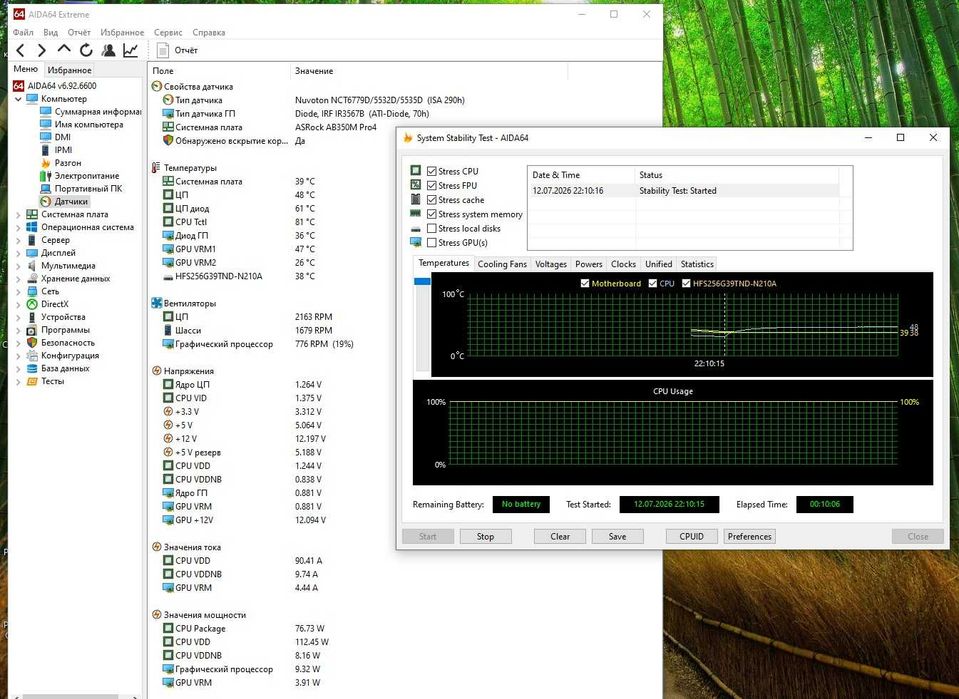The width and height of the screenshot is (959, 699).
Task: Click the blue temperature graph scale slider
Action: 422,281
